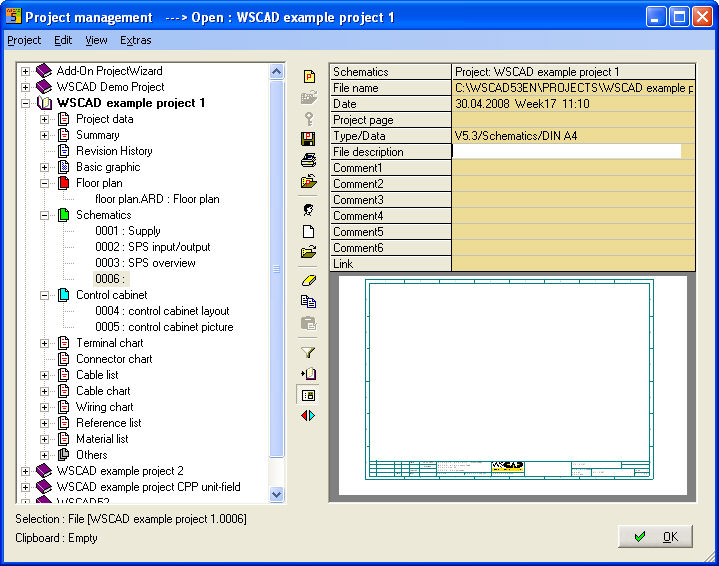Select the Connector chart item
The height and width of the screenshot is (566, 719).
pyautogui.click(x=114, y=359)
